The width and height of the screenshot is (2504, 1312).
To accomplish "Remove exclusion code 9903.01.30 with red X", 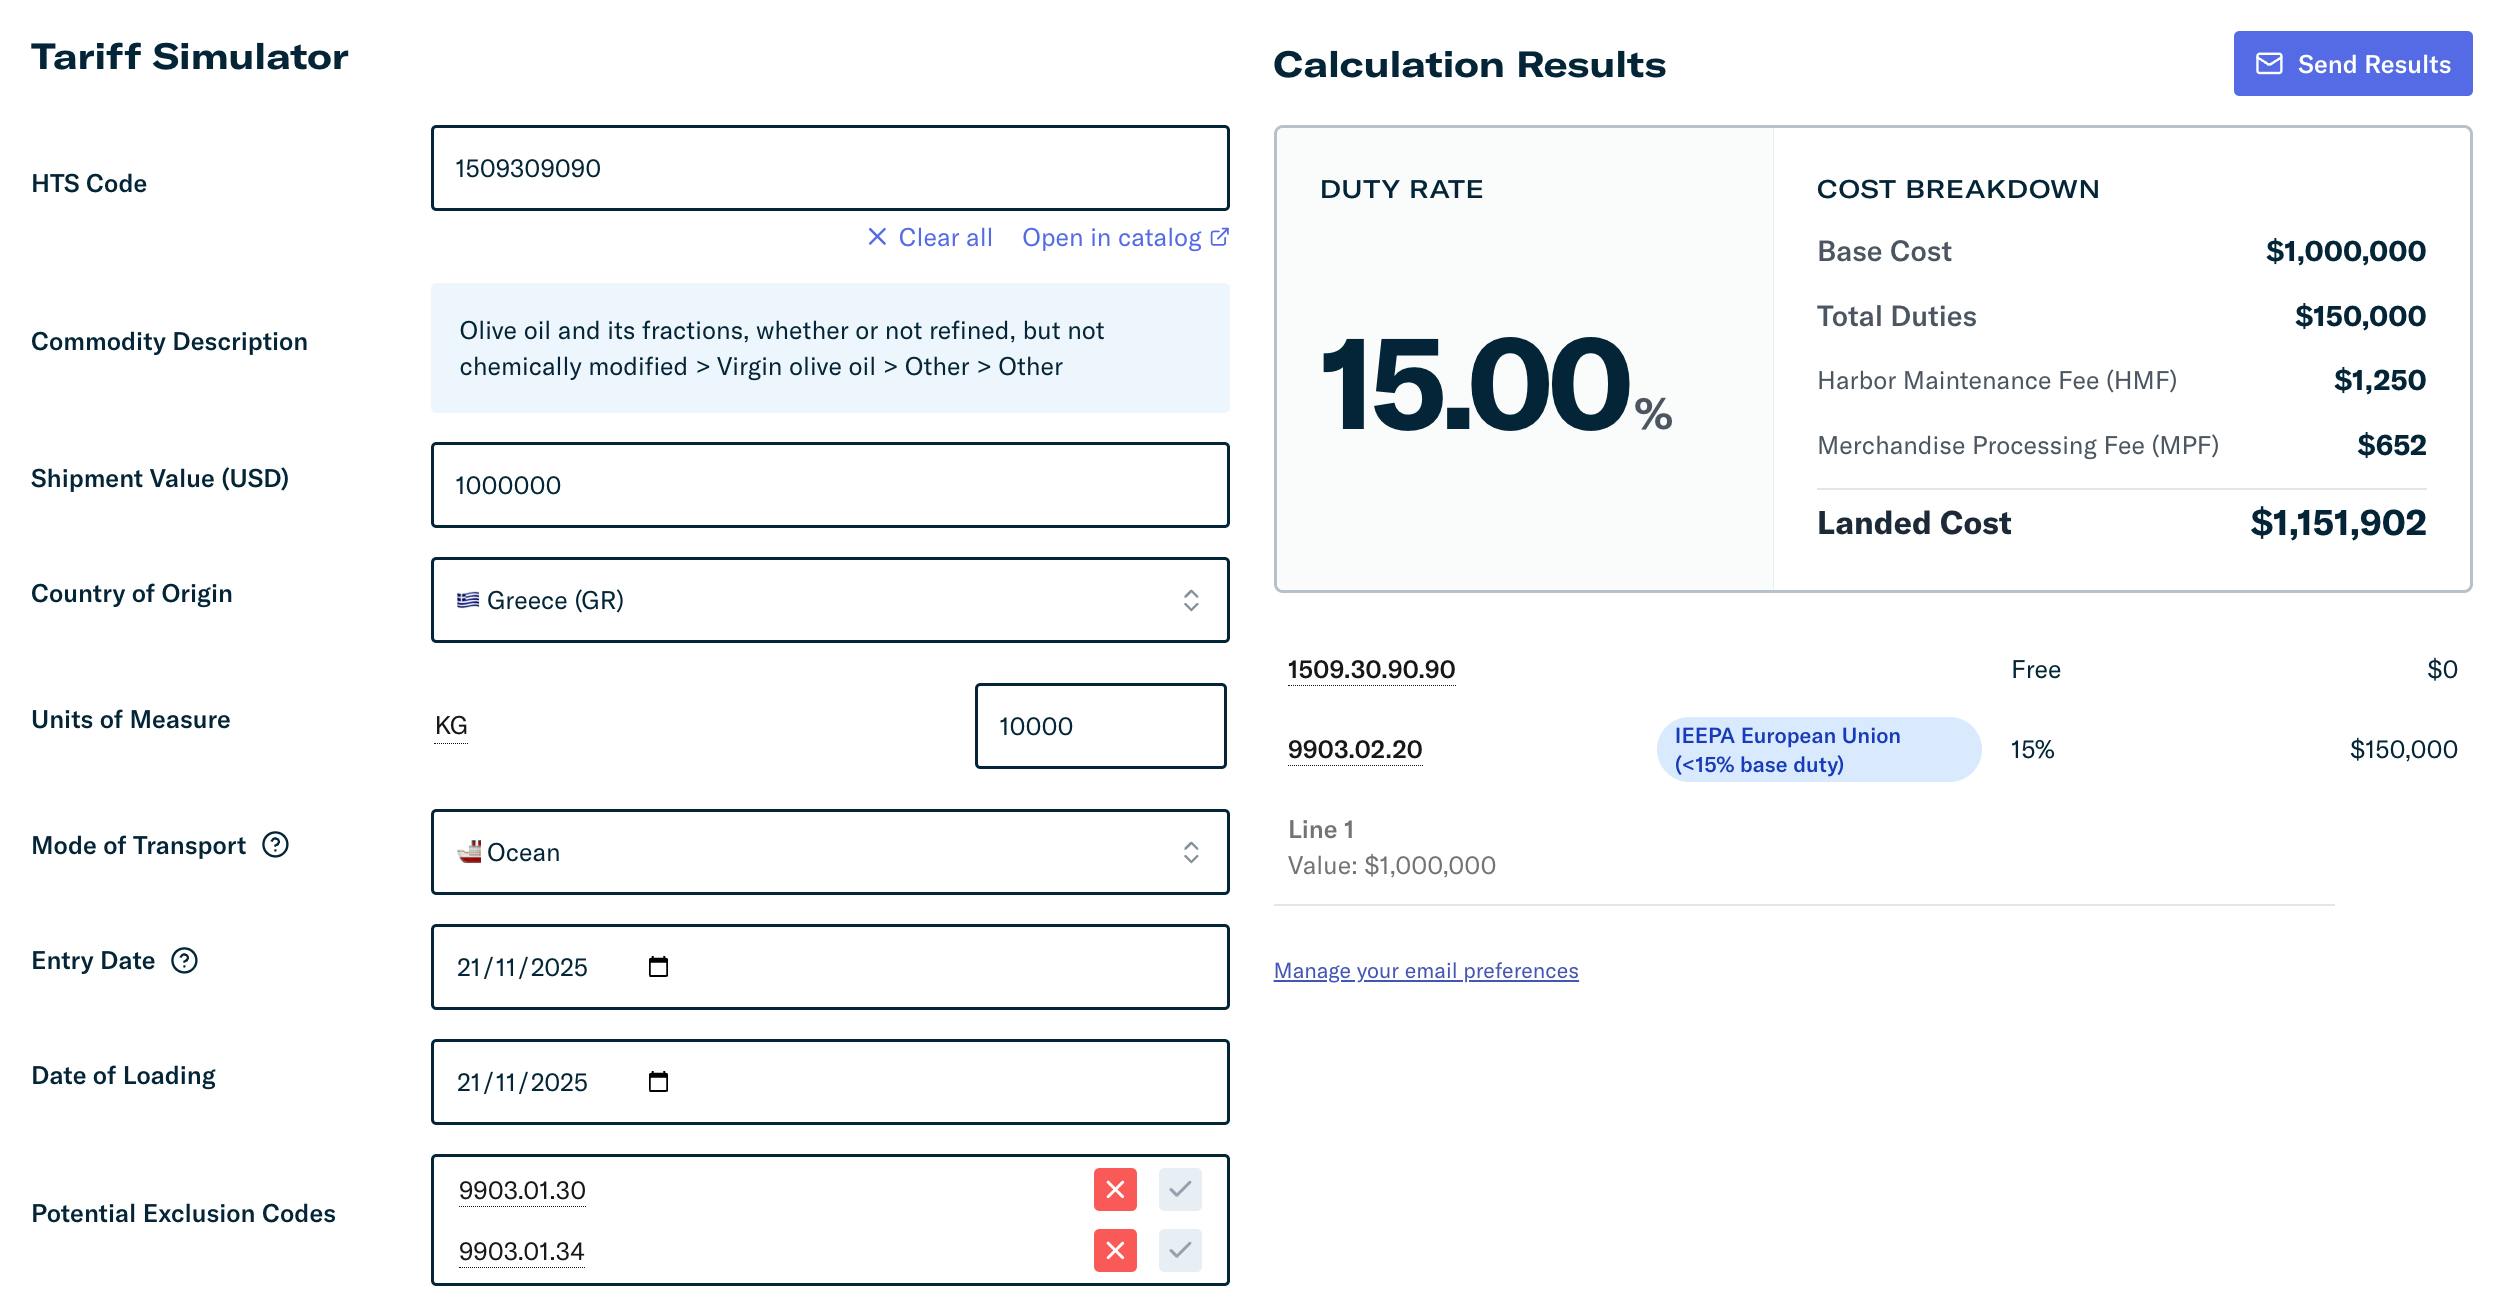I will click(1114, 1190).
